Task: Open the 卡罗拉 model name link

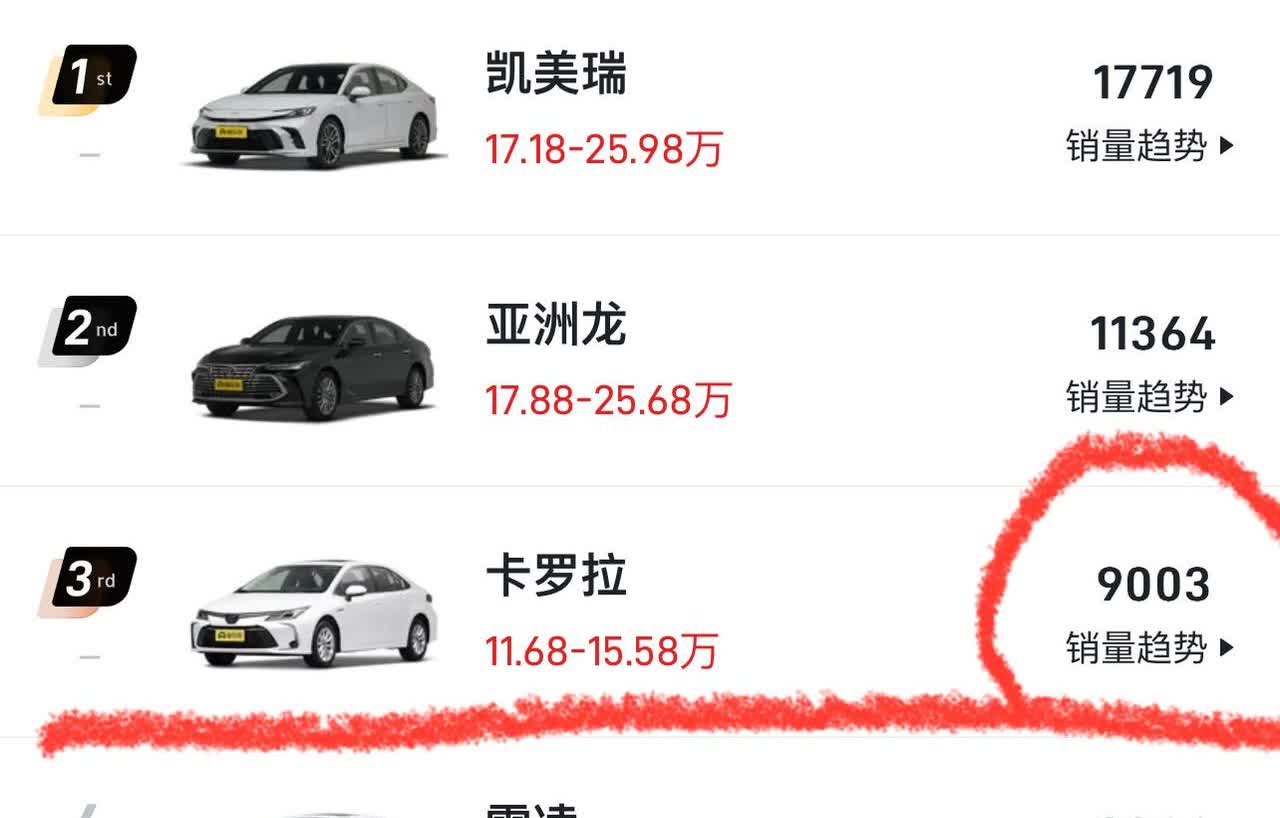Action: pyautogui.click(x=556, y=577)
